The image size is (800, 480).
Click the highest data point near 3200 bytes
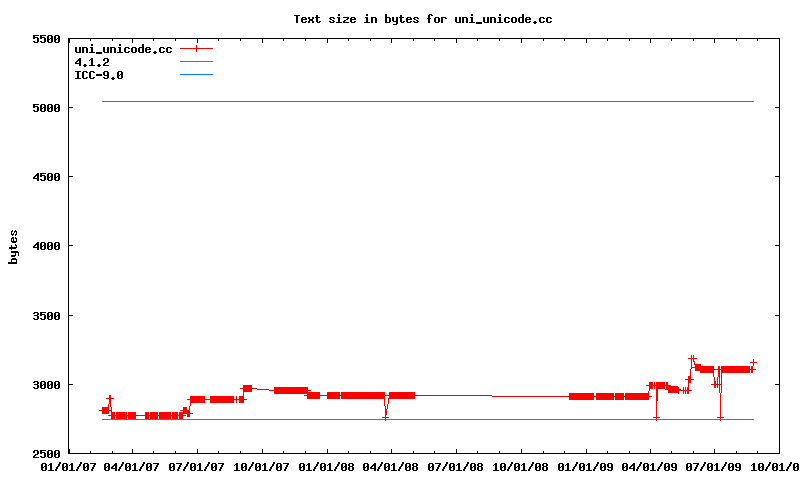tap(691, 358)
